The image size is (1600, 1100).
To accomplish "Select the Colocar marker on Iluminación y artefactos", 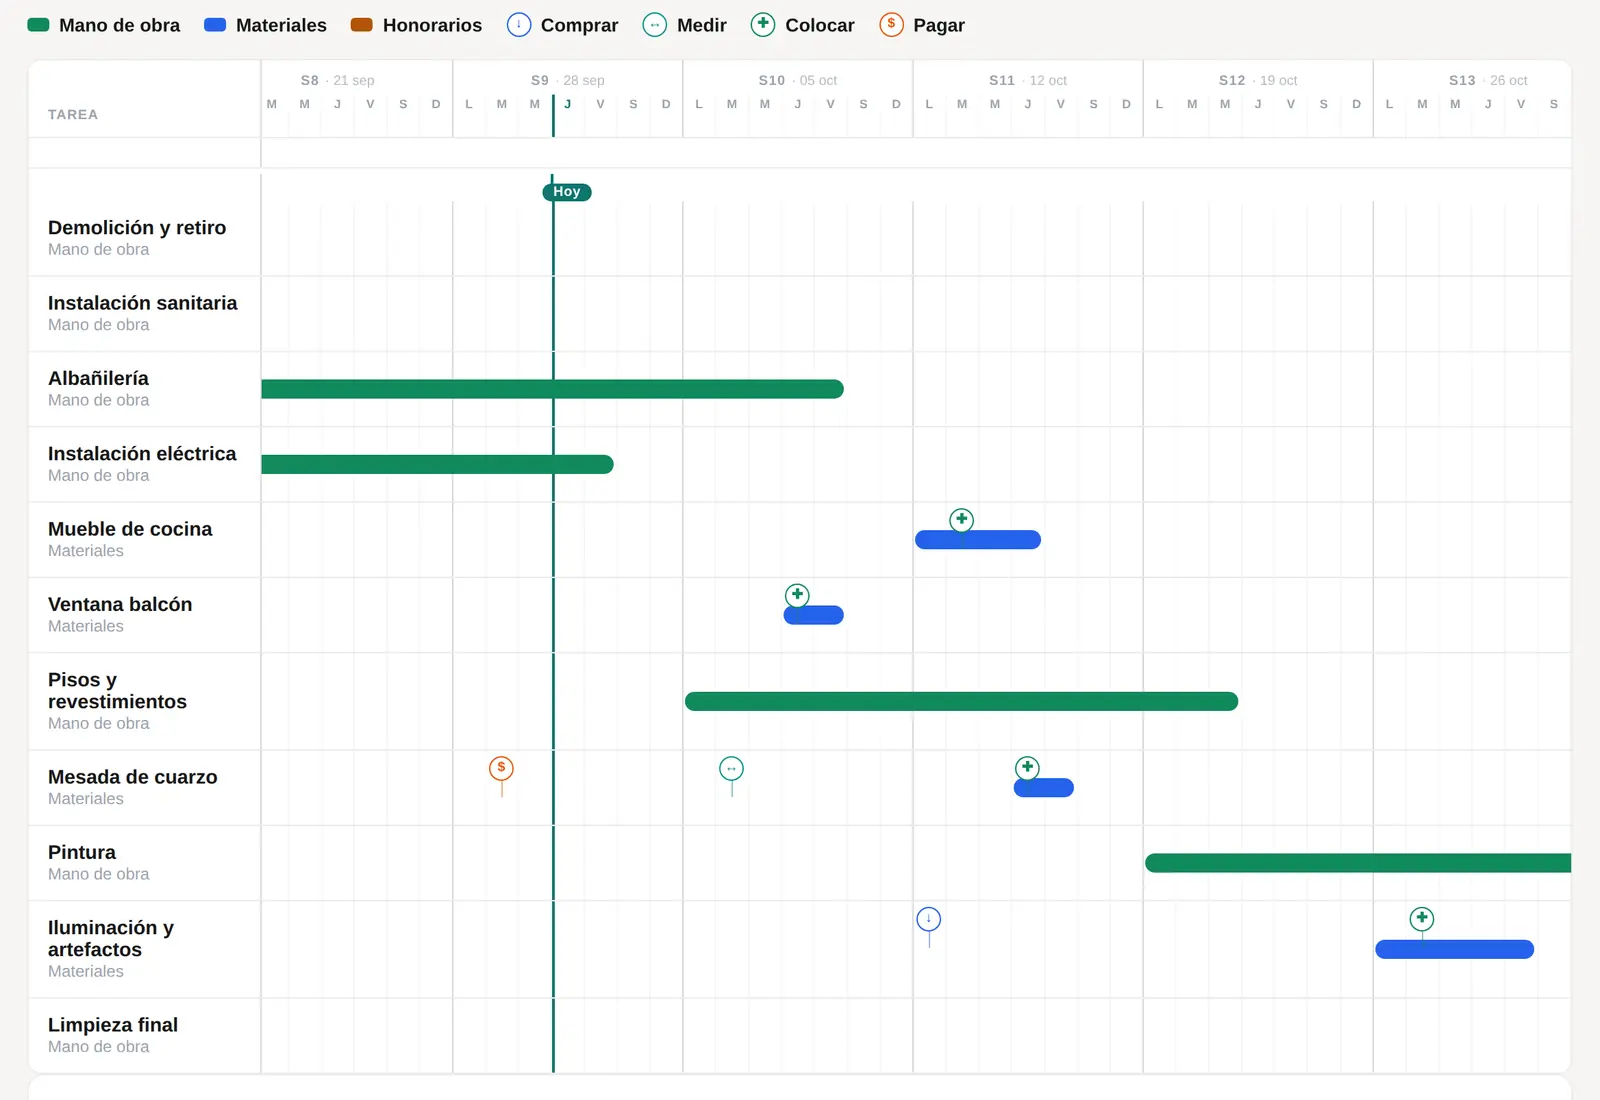I will click(1422, 919).
